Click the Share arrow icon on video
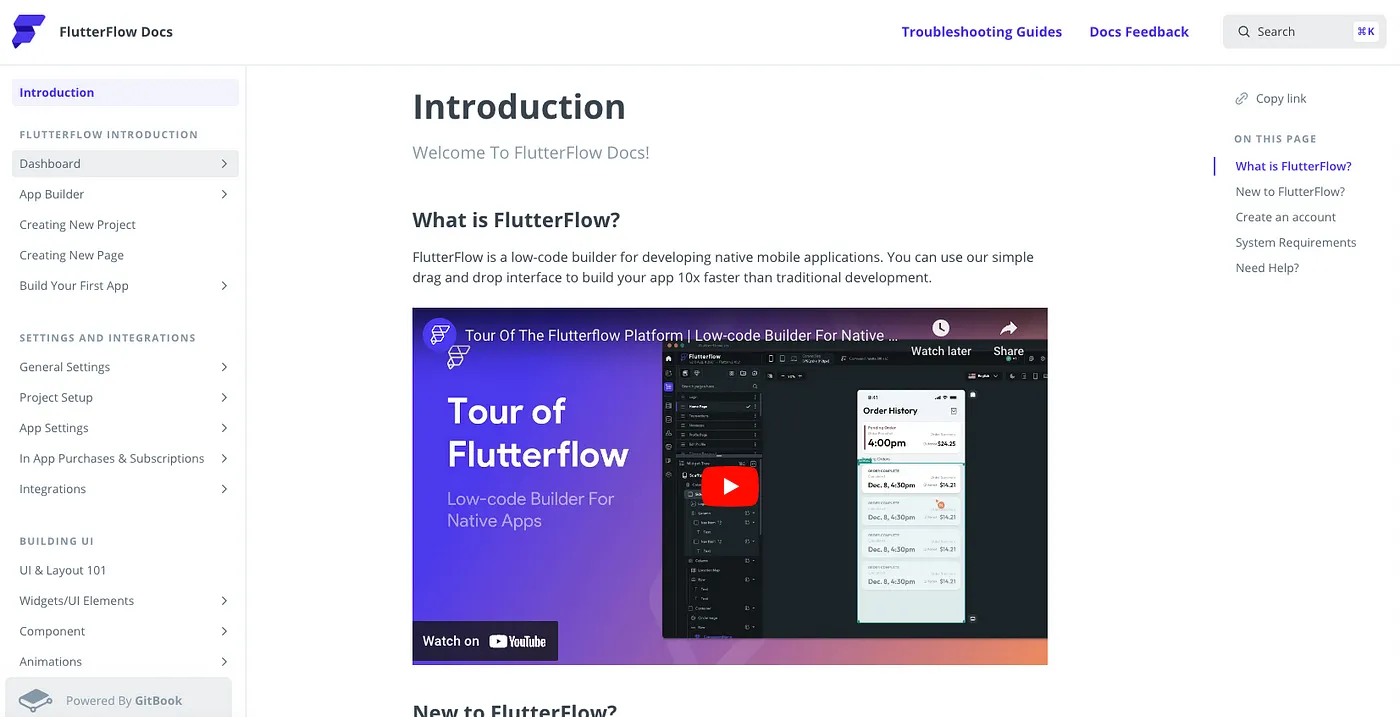 click(x=1008, y=329)
